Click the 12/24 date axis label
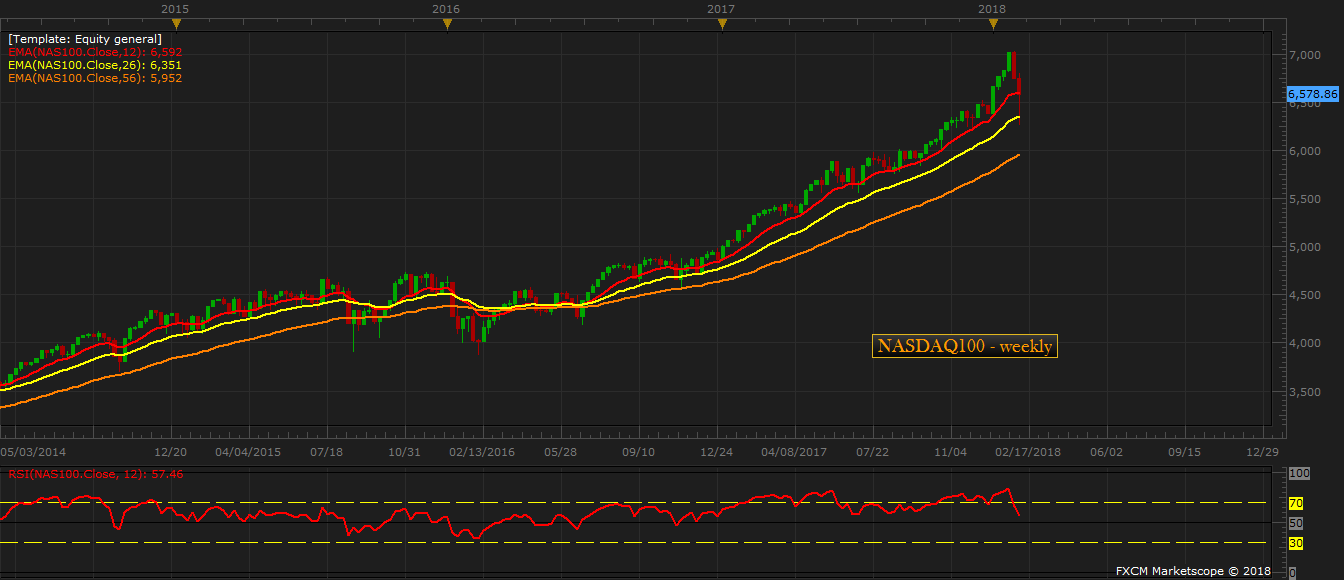1344x580 pixels. pos(716,452)
